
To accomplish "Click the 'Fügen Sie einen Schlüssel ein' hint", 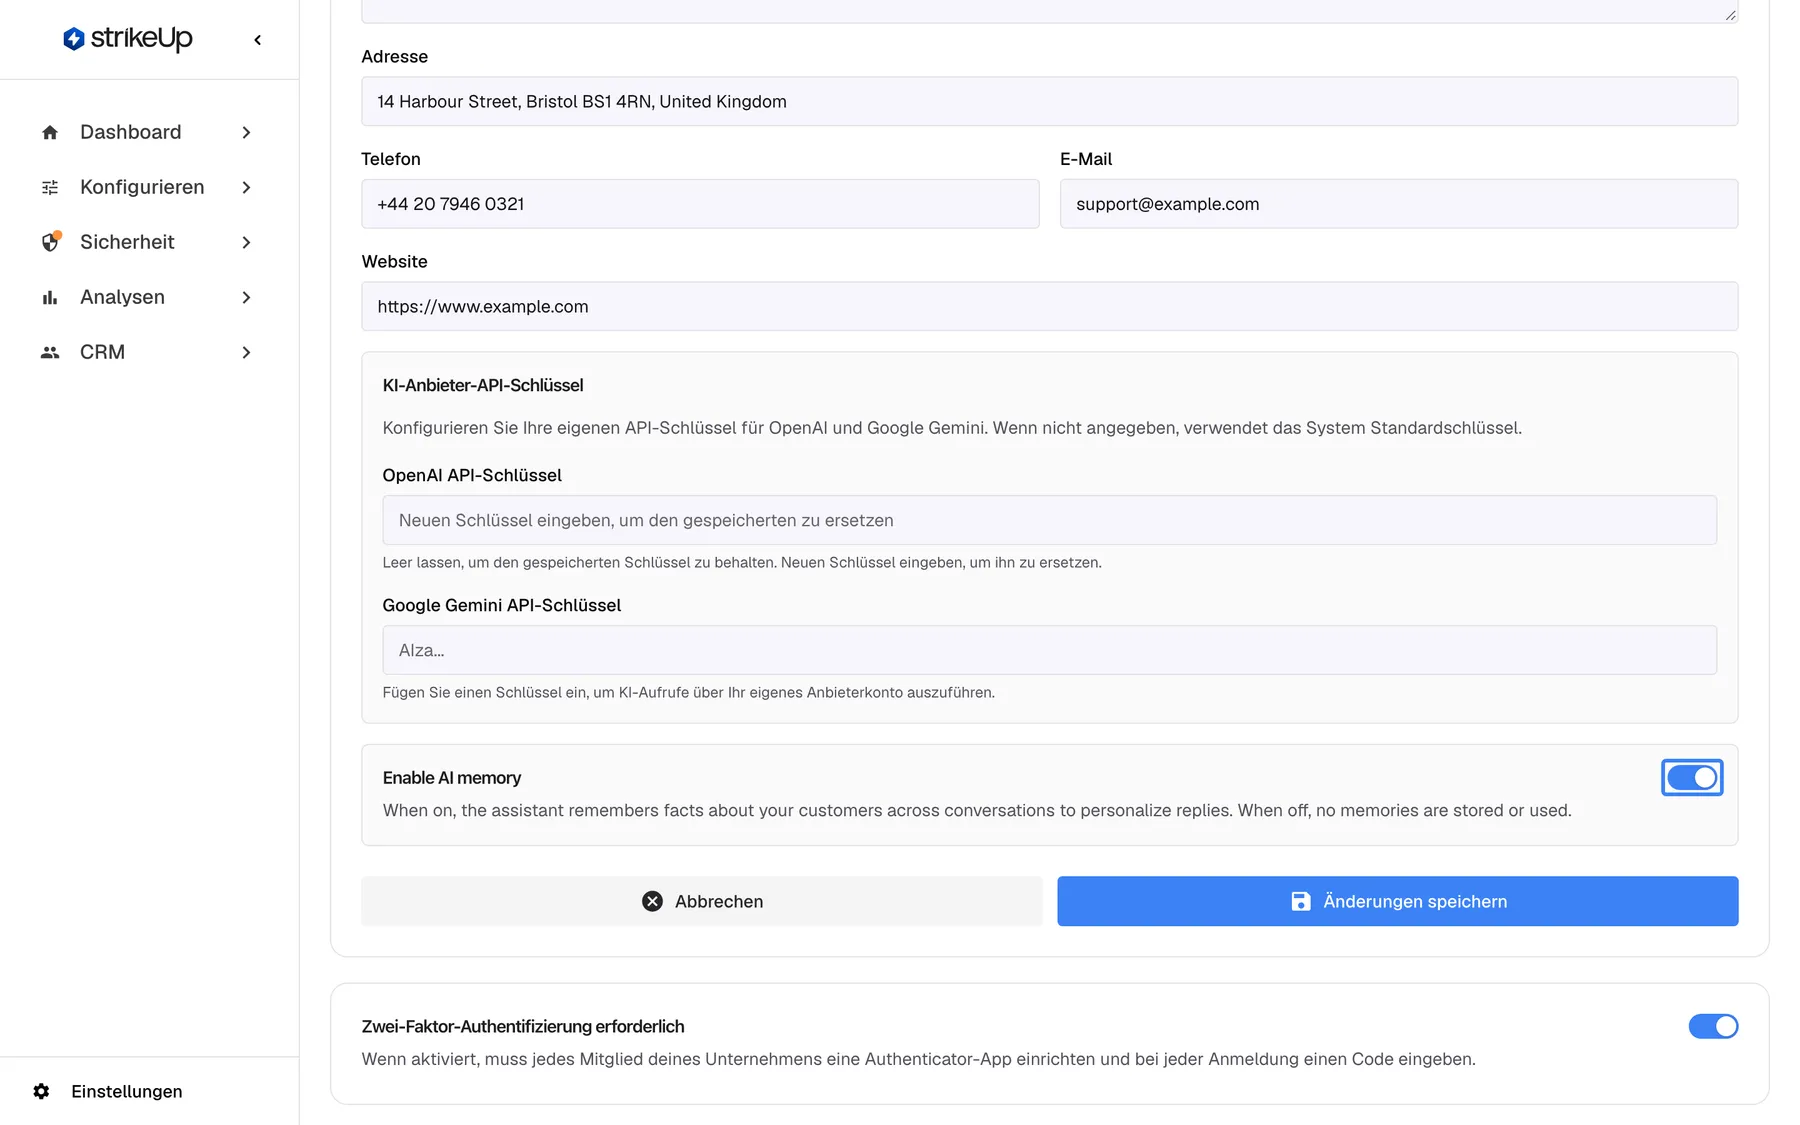I will pos(688,692).
